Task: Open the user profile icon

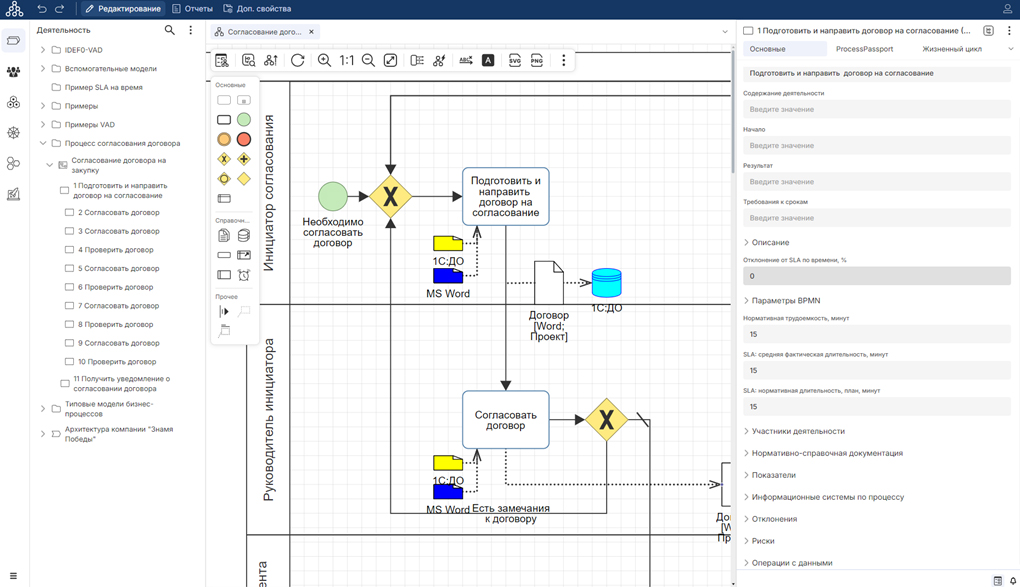Action: pyautogui.click(x=1007, y=9)
